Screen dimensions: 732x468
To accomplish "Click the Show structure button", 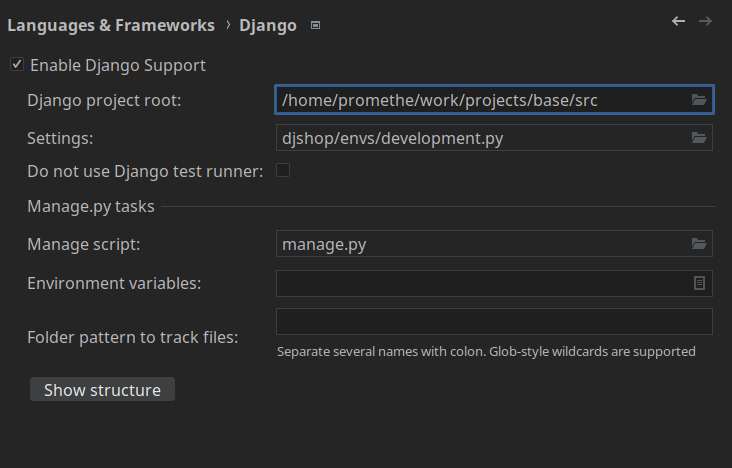I will pyautogui.click(x=102, y=389).
